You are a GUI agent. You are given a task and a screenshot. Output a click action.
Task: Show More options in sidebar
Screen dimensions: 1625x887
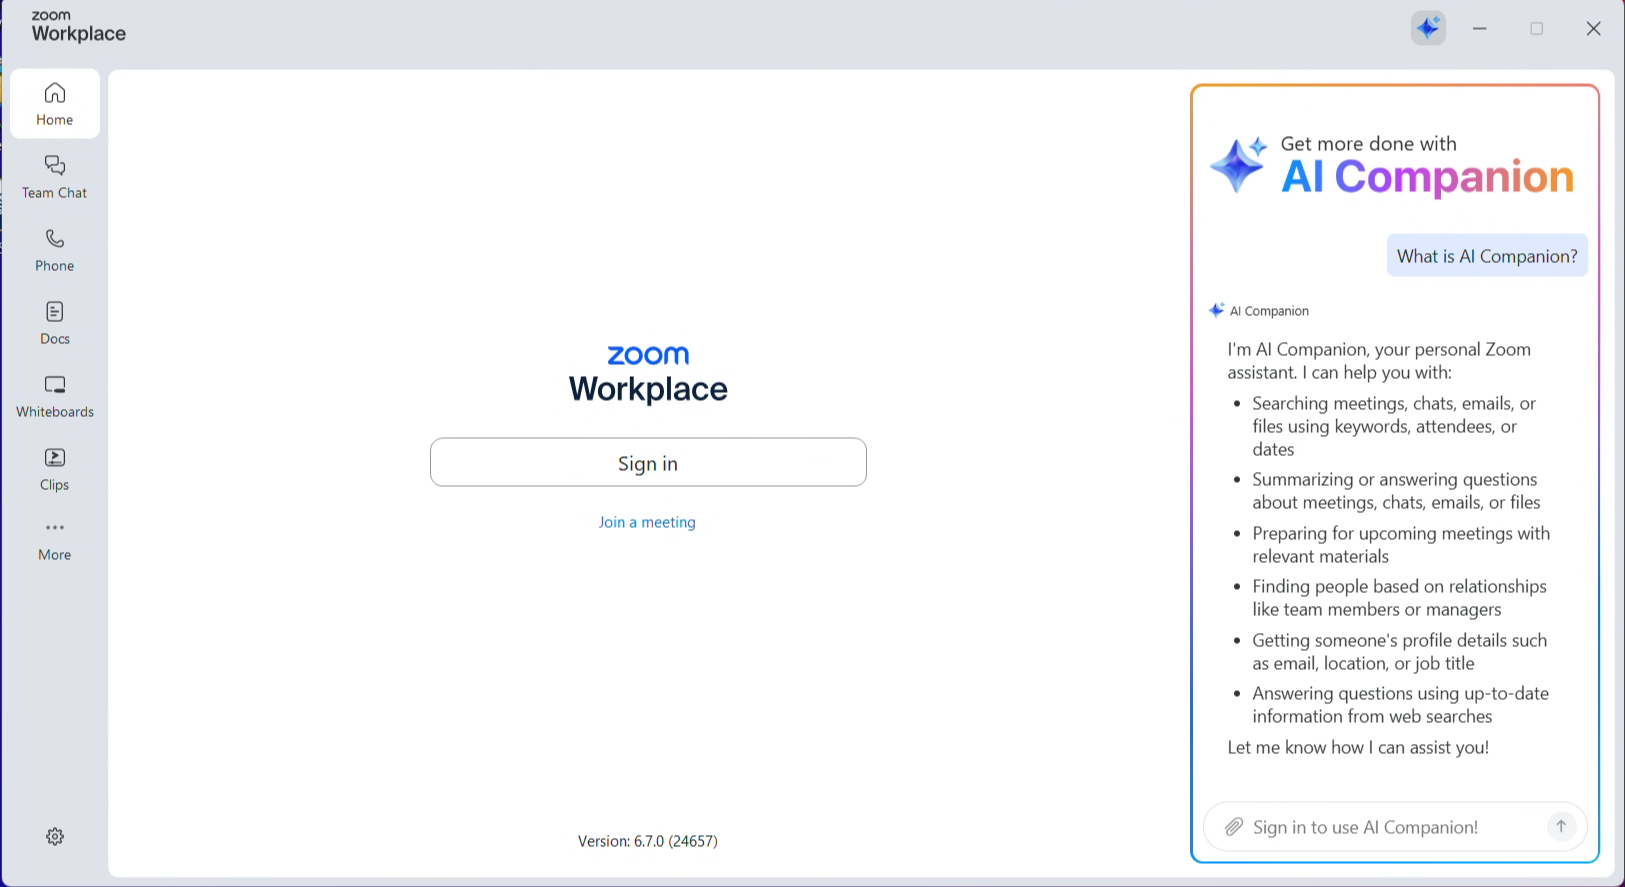tap(55, 540)
